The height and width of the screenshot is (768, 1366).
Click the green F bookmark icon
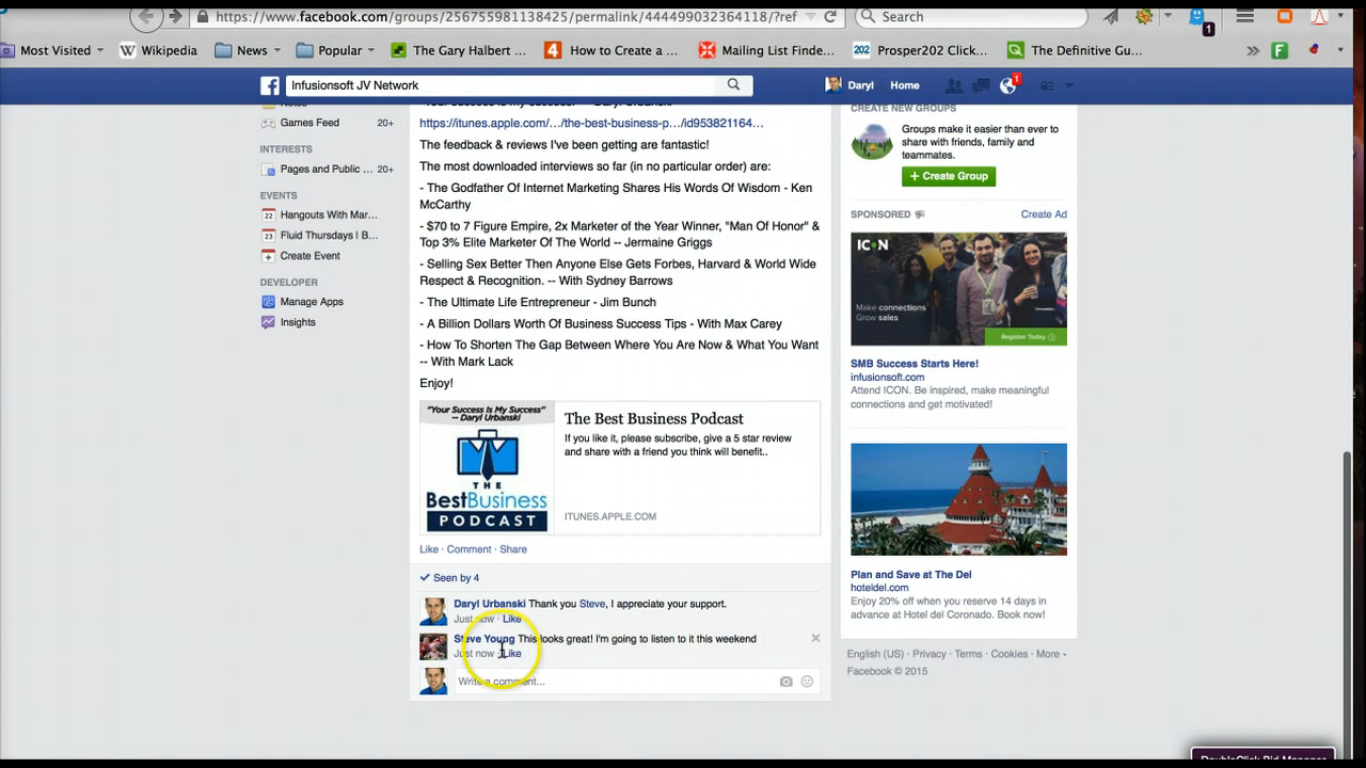point(1279,50)
